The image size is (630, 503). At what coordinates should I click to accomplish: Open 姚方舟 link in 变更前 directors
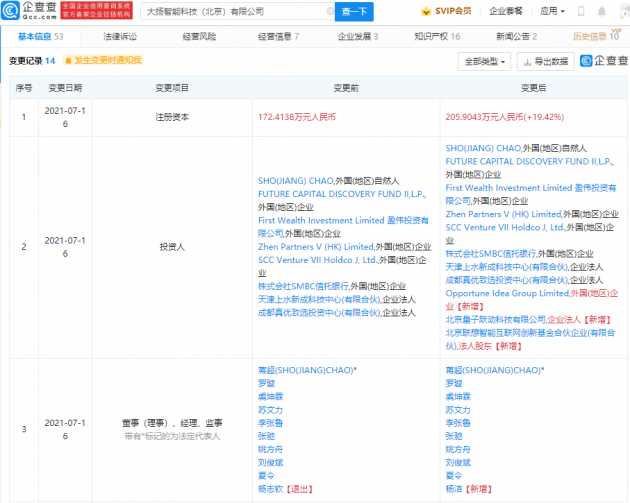(x=270, y=450)
